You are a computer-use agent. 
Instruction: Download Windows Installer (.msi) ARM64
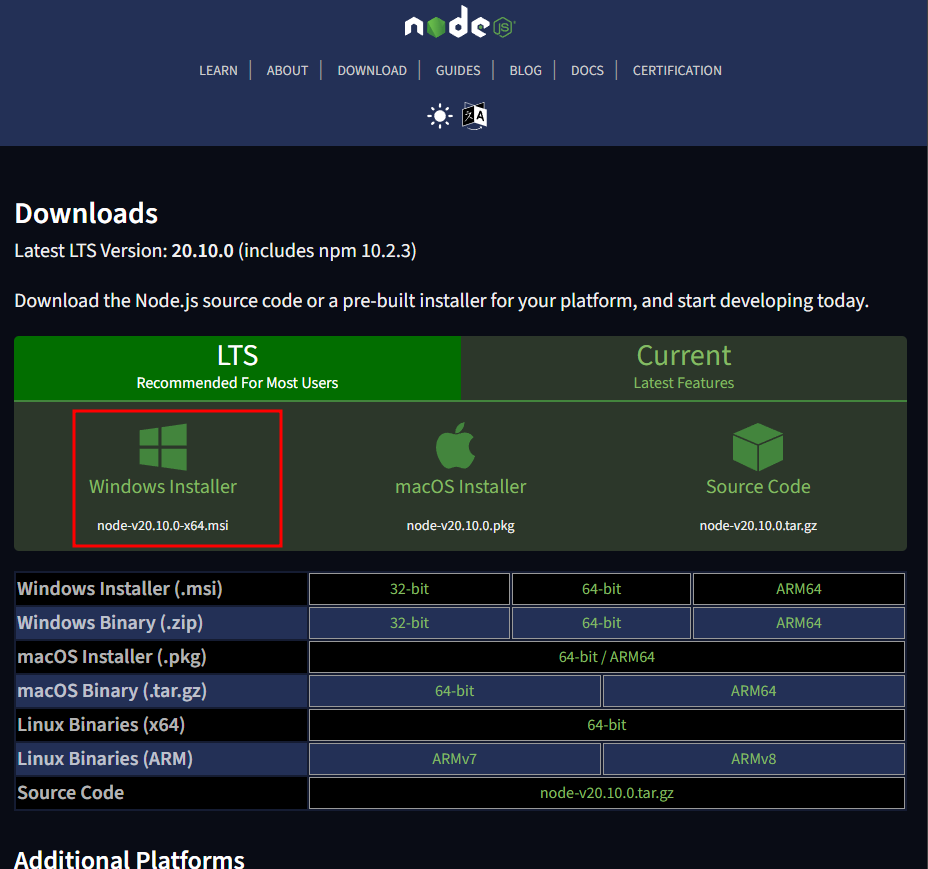coord(799,589)
